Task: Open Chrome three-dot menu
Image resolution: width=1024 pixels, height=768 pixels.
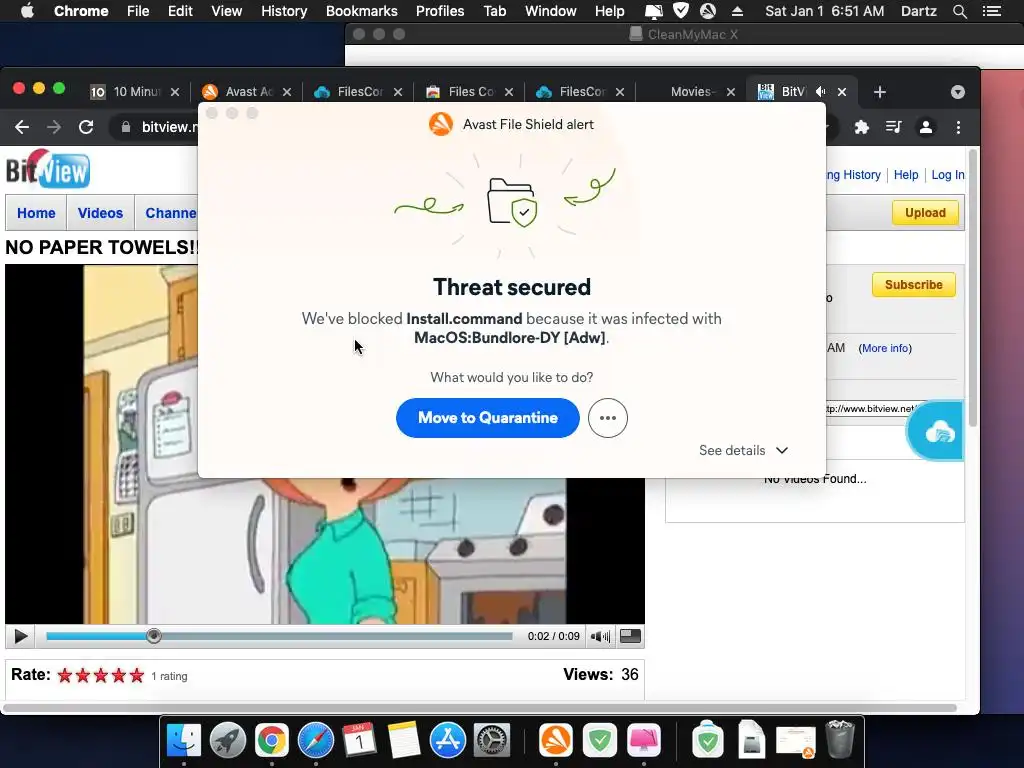Action: (958, 127)
